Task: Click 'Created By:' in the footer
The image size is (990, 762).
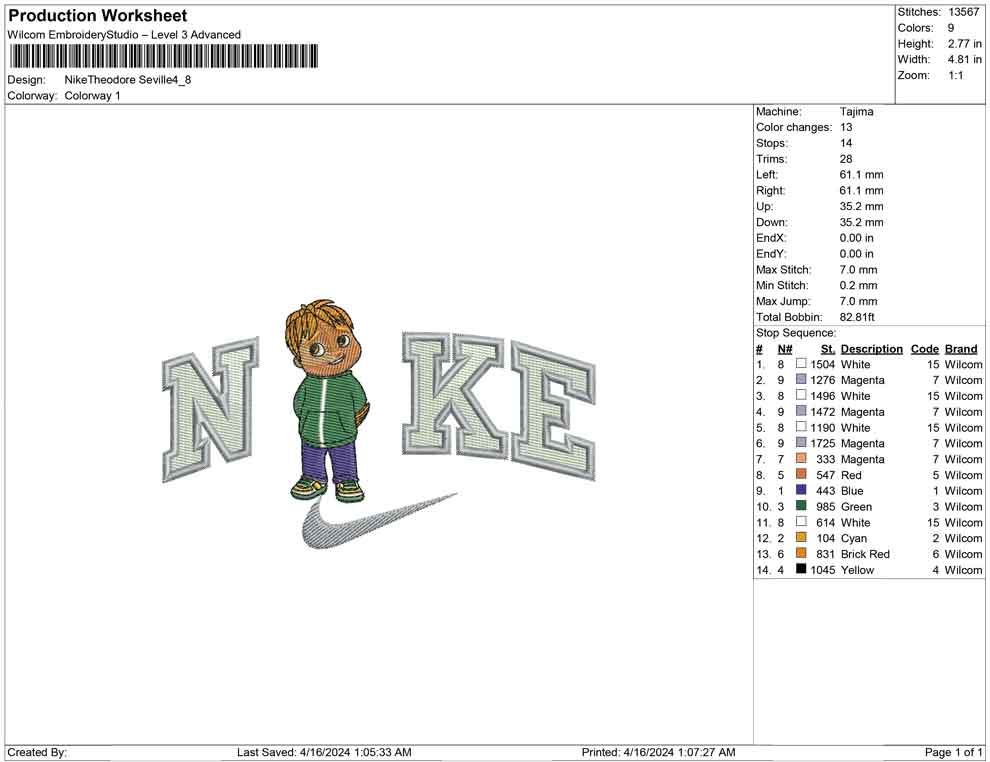Action: pos(37,752)
